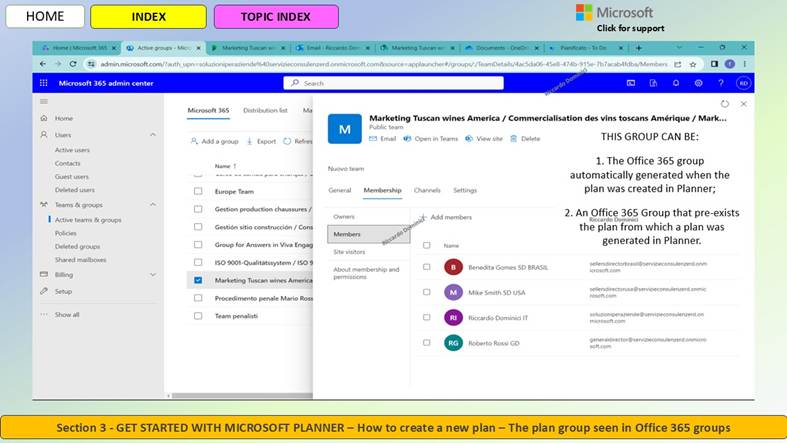Toggle the hamburger navigation menu

(44, 101)
